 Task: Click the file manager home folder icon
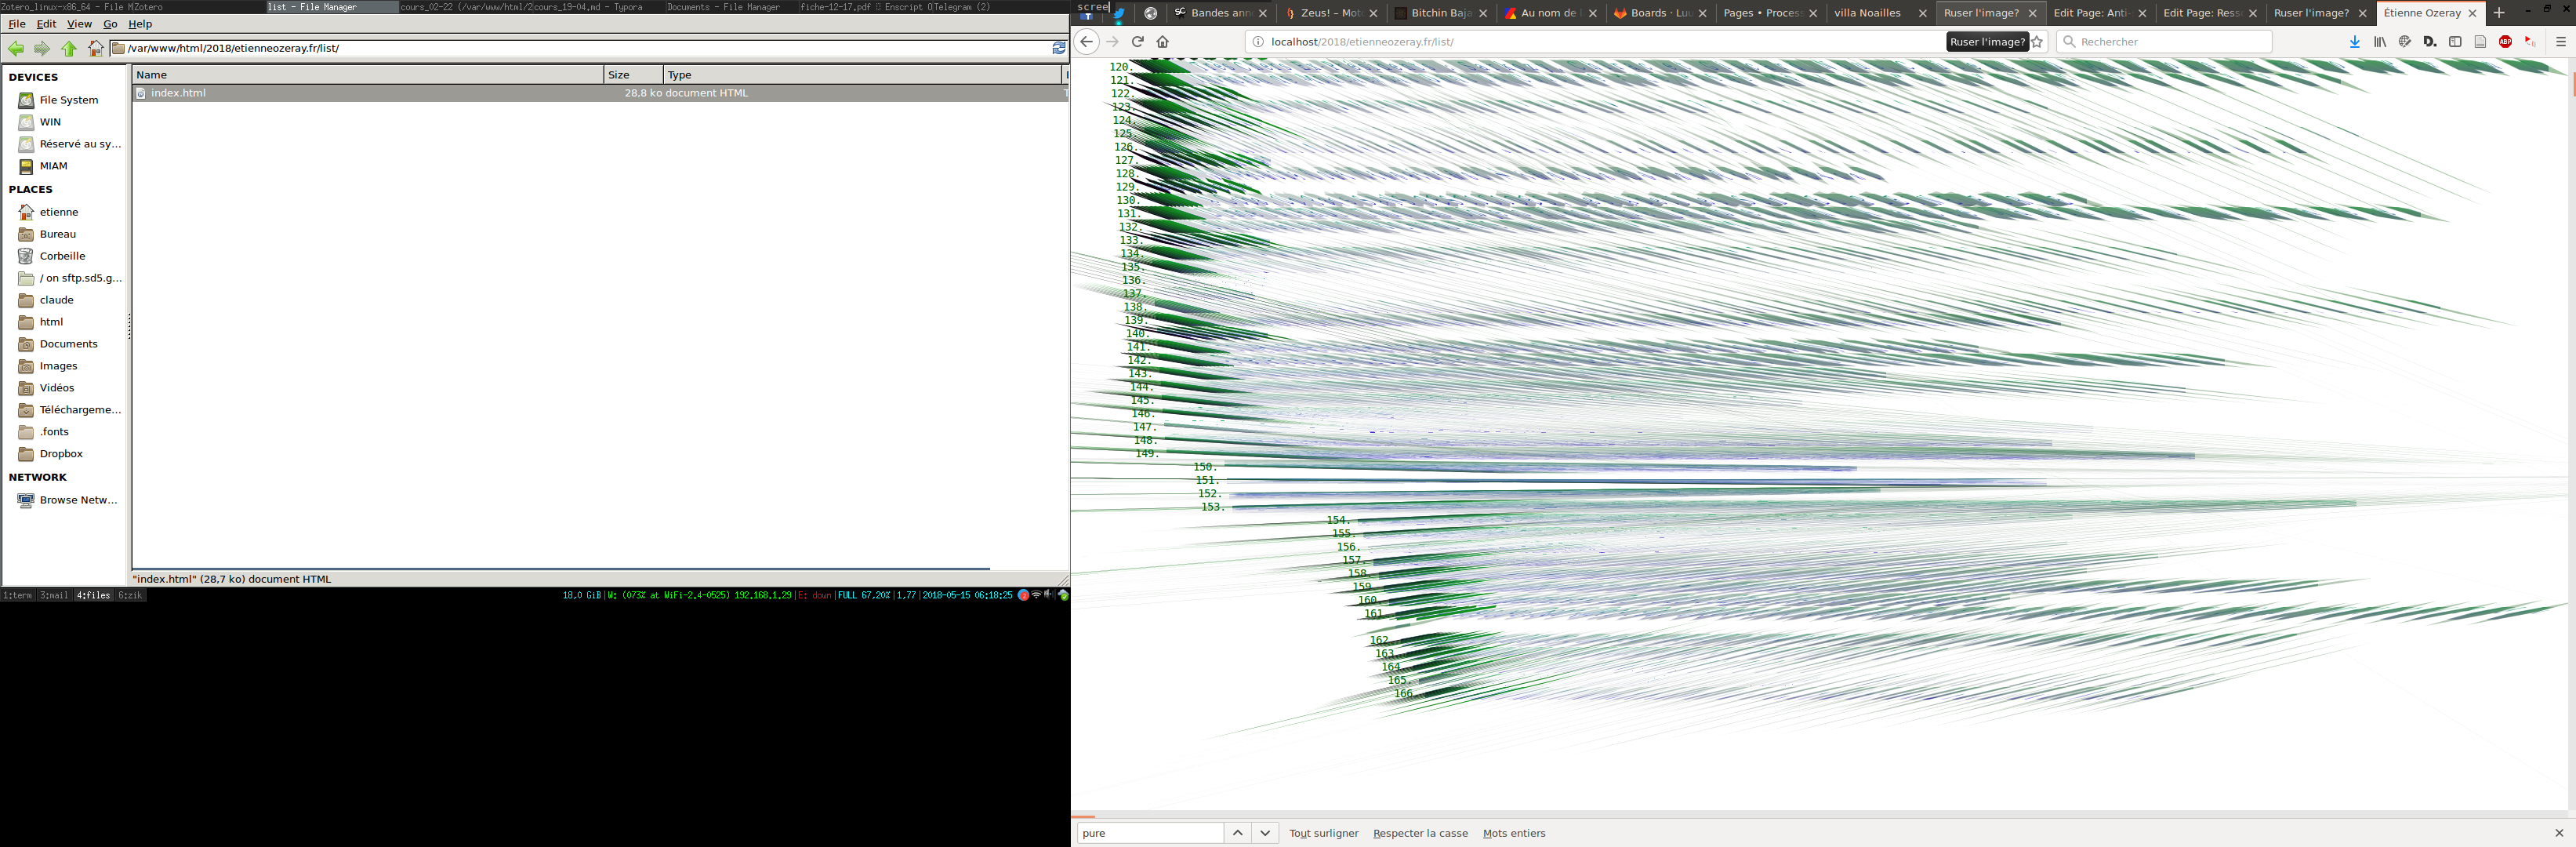(95, 48)
